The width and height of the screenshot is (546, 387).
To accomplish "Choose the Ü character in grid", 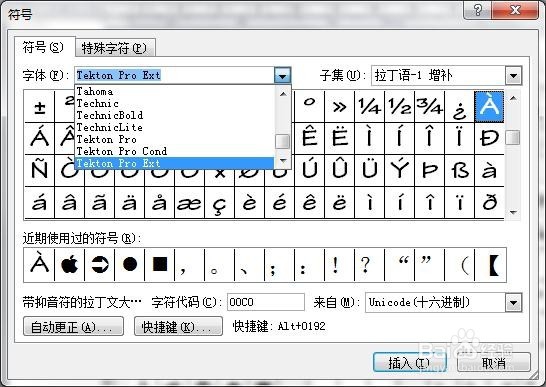I will point(369,171).
